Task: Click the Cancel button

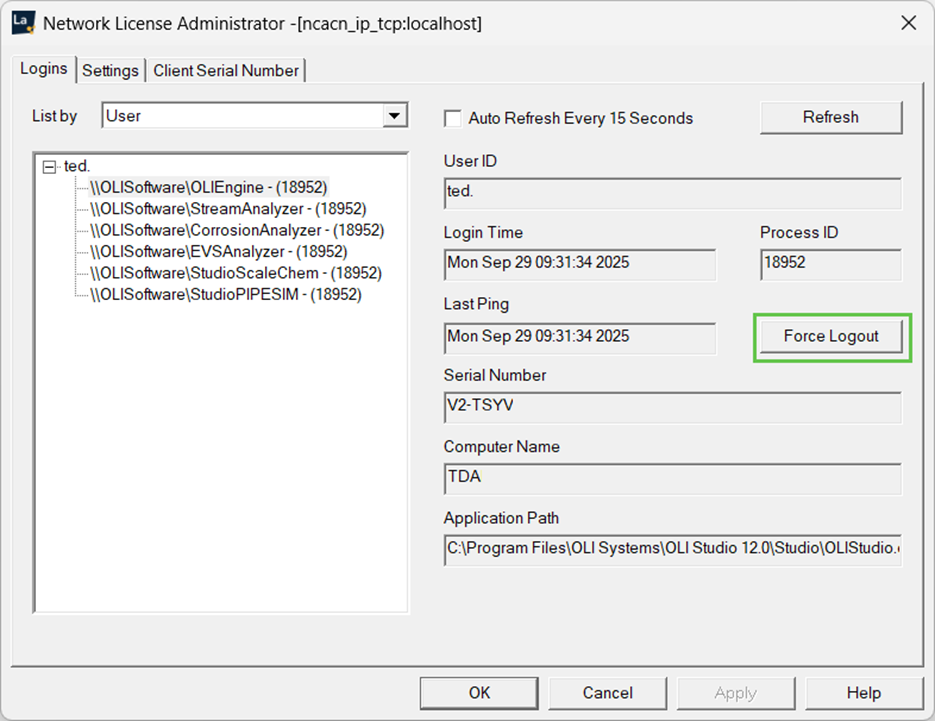Action: point(608,693)
